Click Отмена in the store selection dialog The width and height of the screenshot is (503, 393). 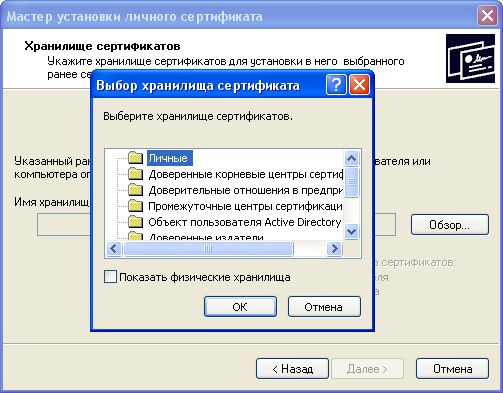tap(324, 307)
